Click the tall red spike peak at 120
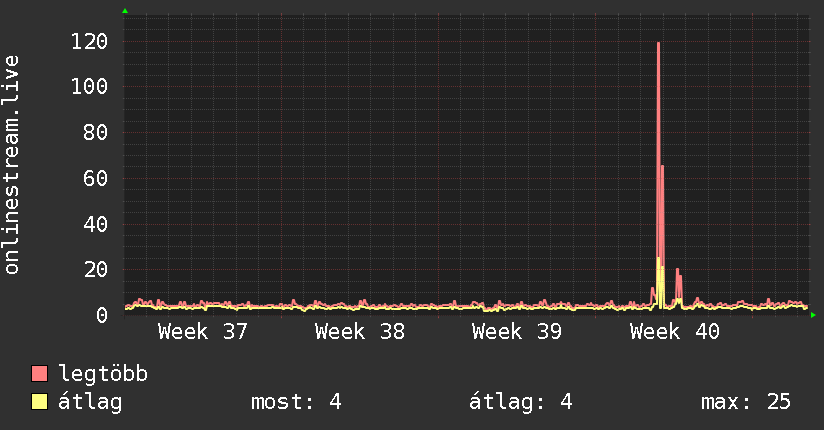The height and width of the screenshot is (430, 824). (x=658, y=44)
